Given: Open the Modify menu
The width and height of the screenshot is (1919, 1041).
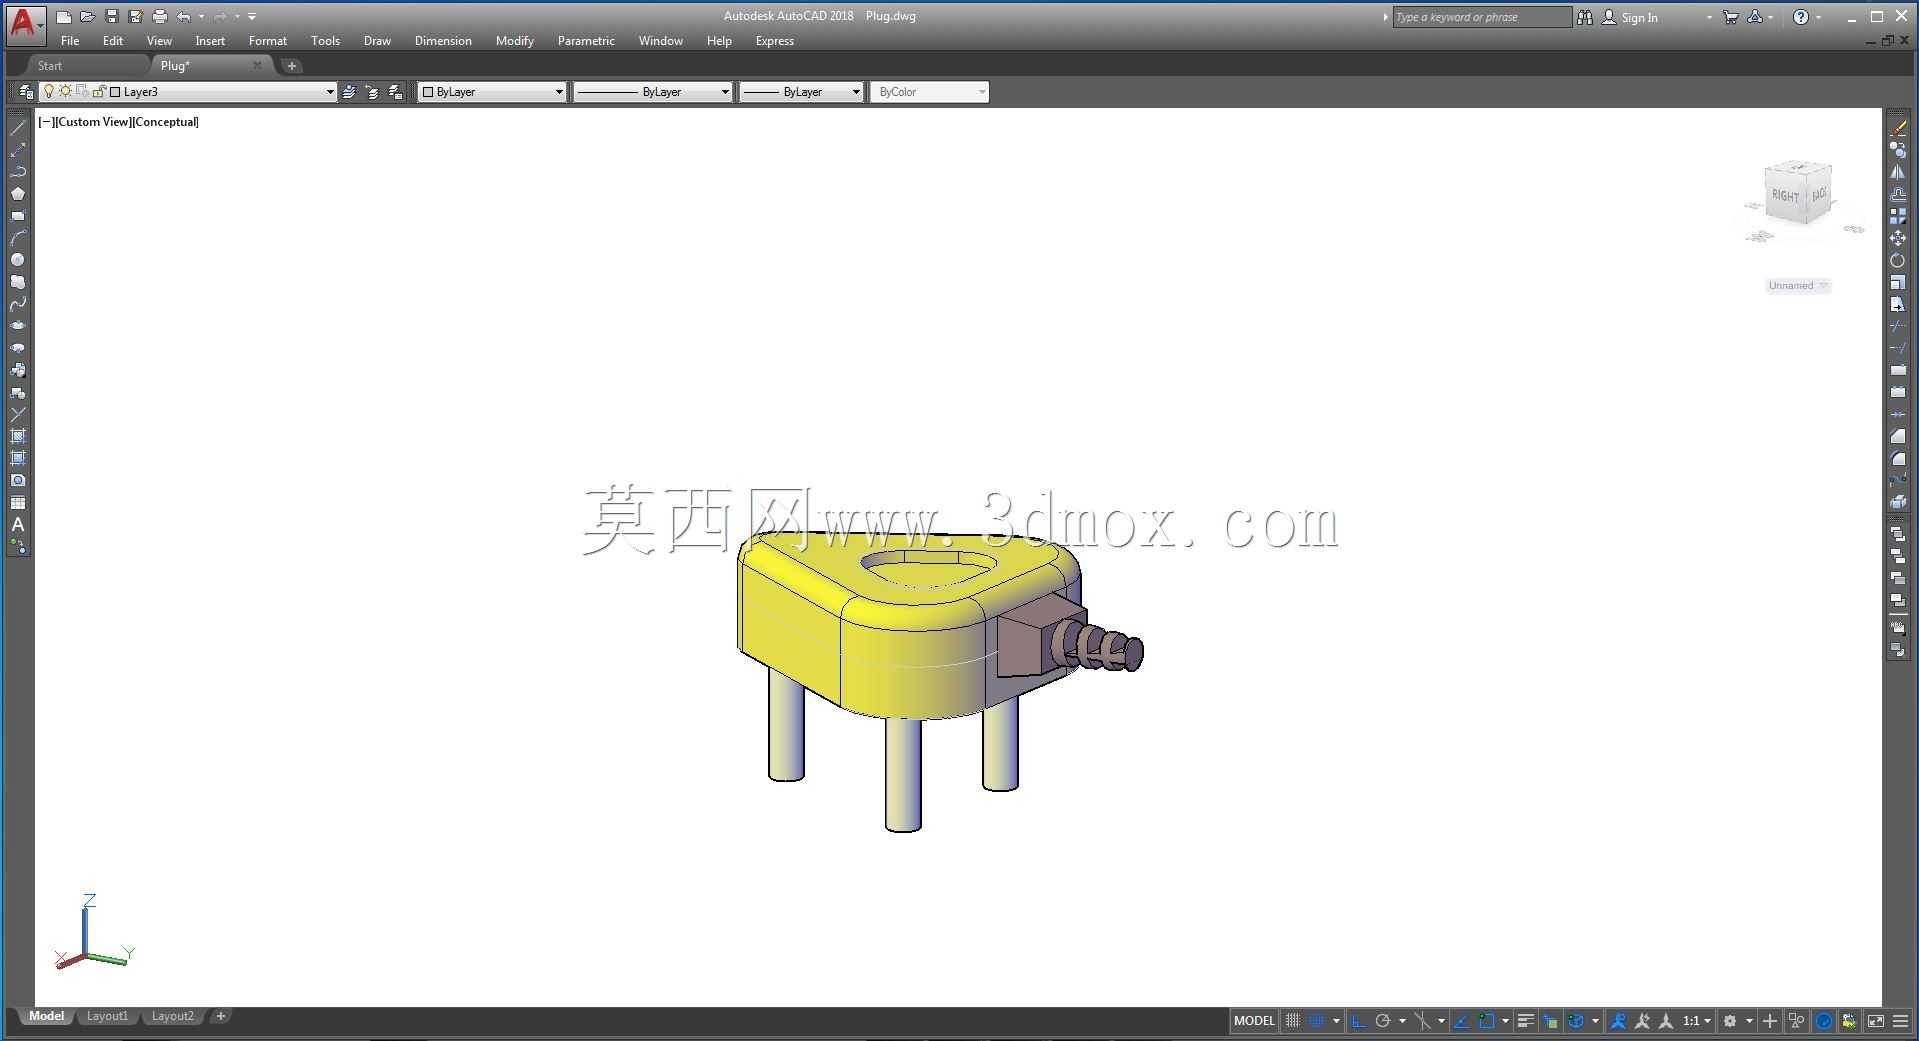Looking at the screenshot, I should (515, 41).
